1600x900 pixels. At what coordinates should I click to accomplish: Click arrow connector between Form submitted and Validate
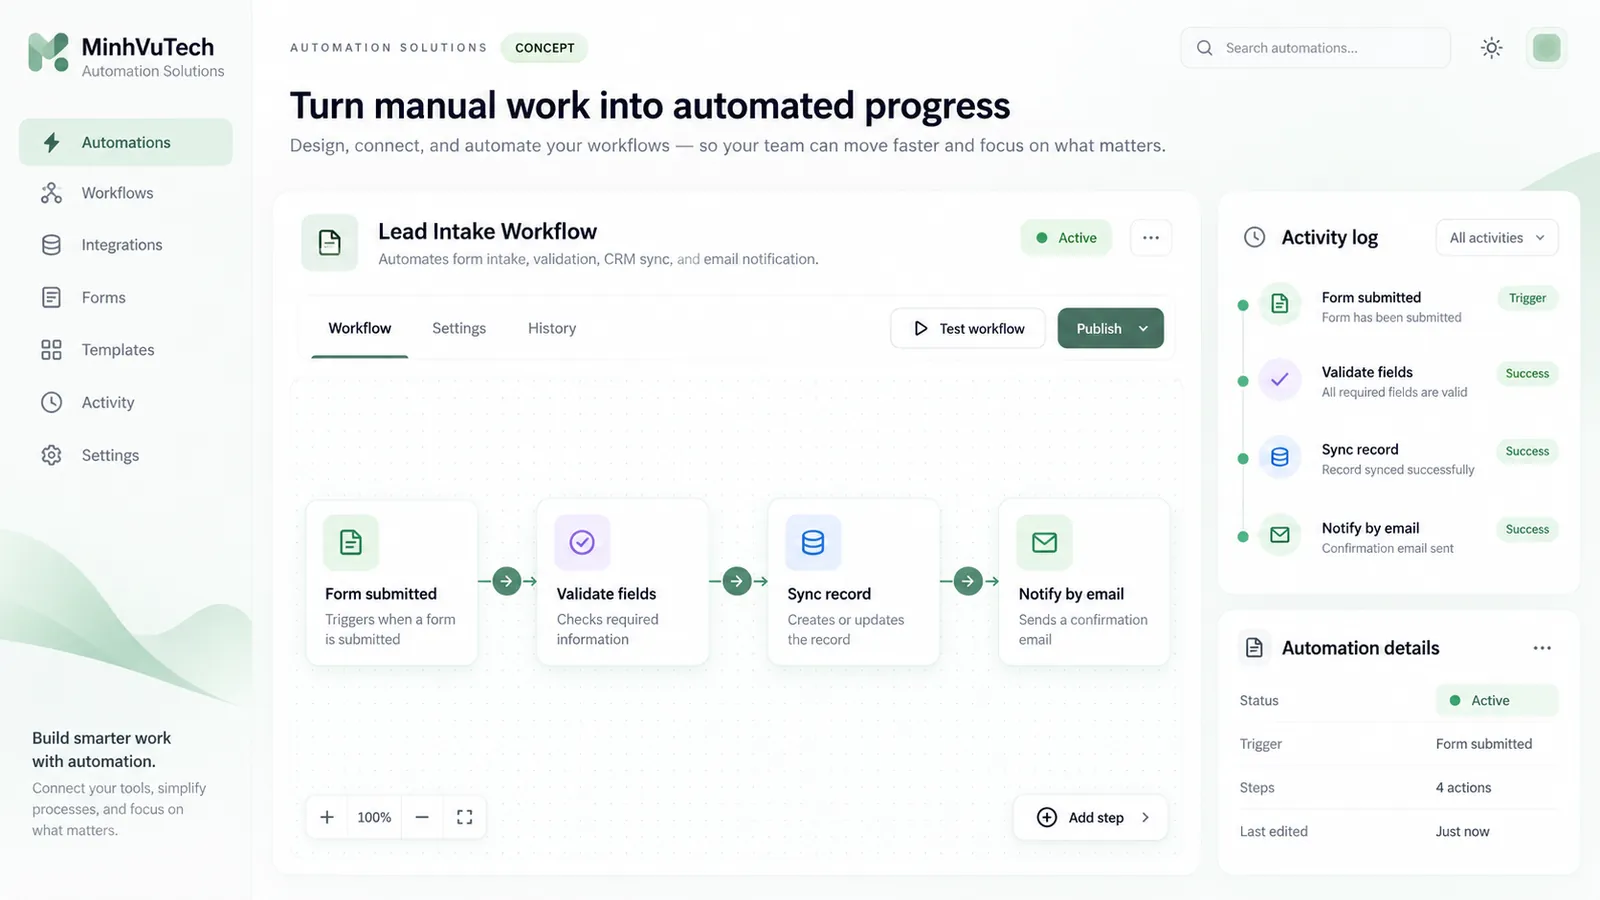(x=507, y=581)
